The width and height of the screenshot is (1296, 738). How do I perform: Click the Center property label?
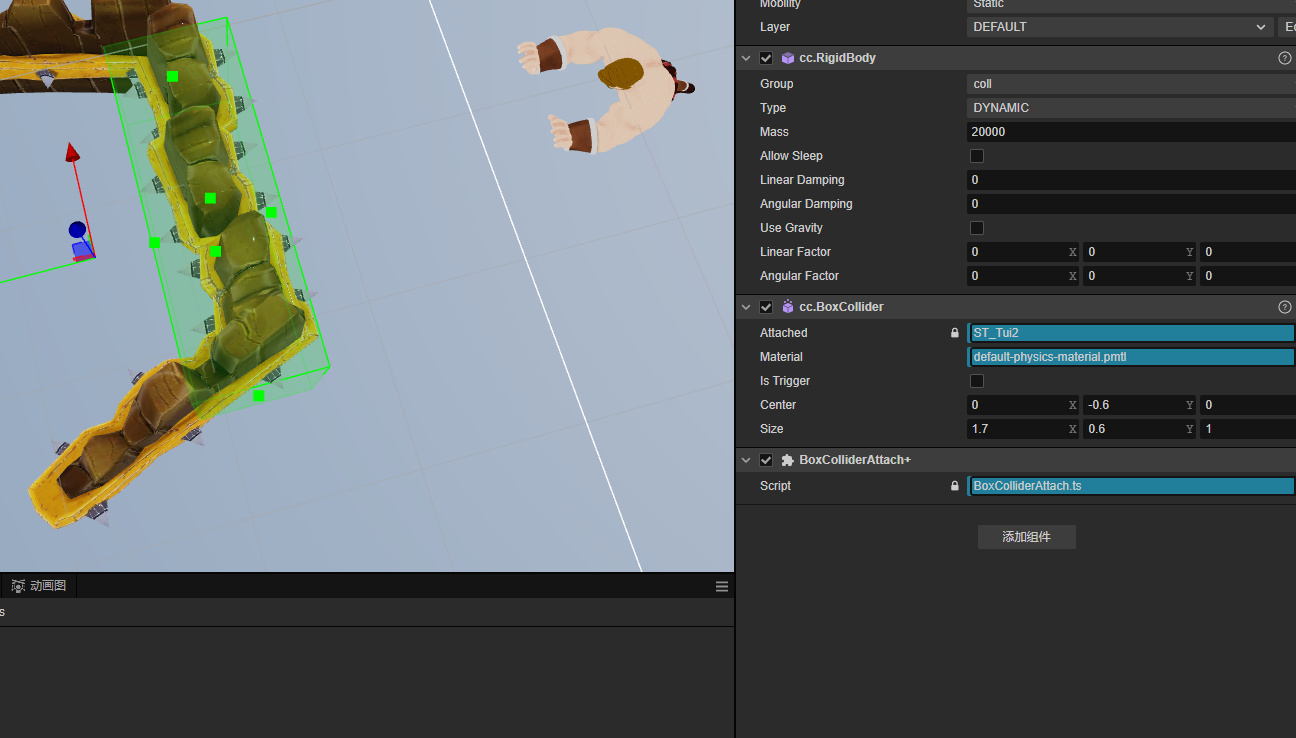click(778, 405)
